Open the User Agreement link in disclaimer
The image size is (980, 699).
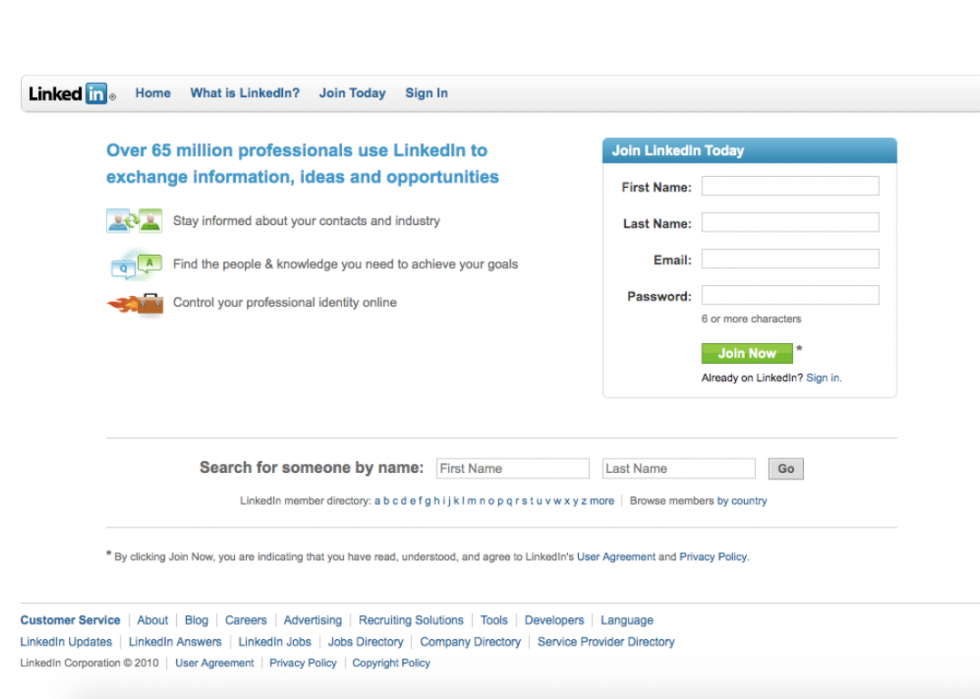click(x=616, y=556)
